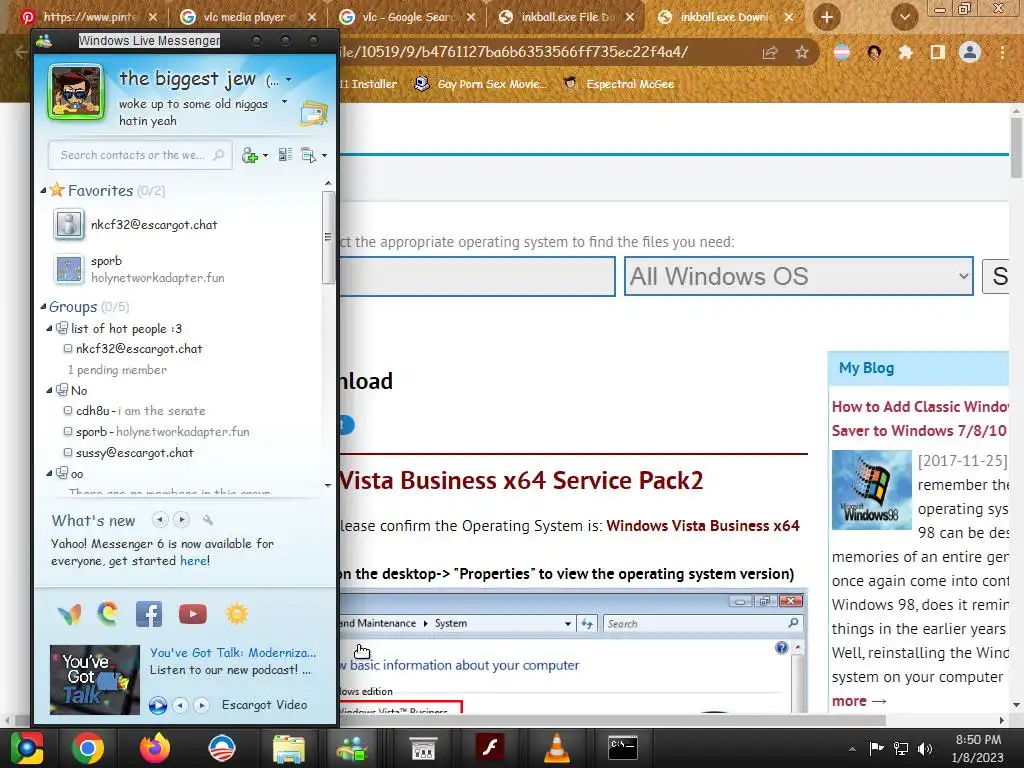The width and height of the screenshot is (1024, 768).
Task: Open the YouTube icon in Messenger
Action: (x=193, y=614)
